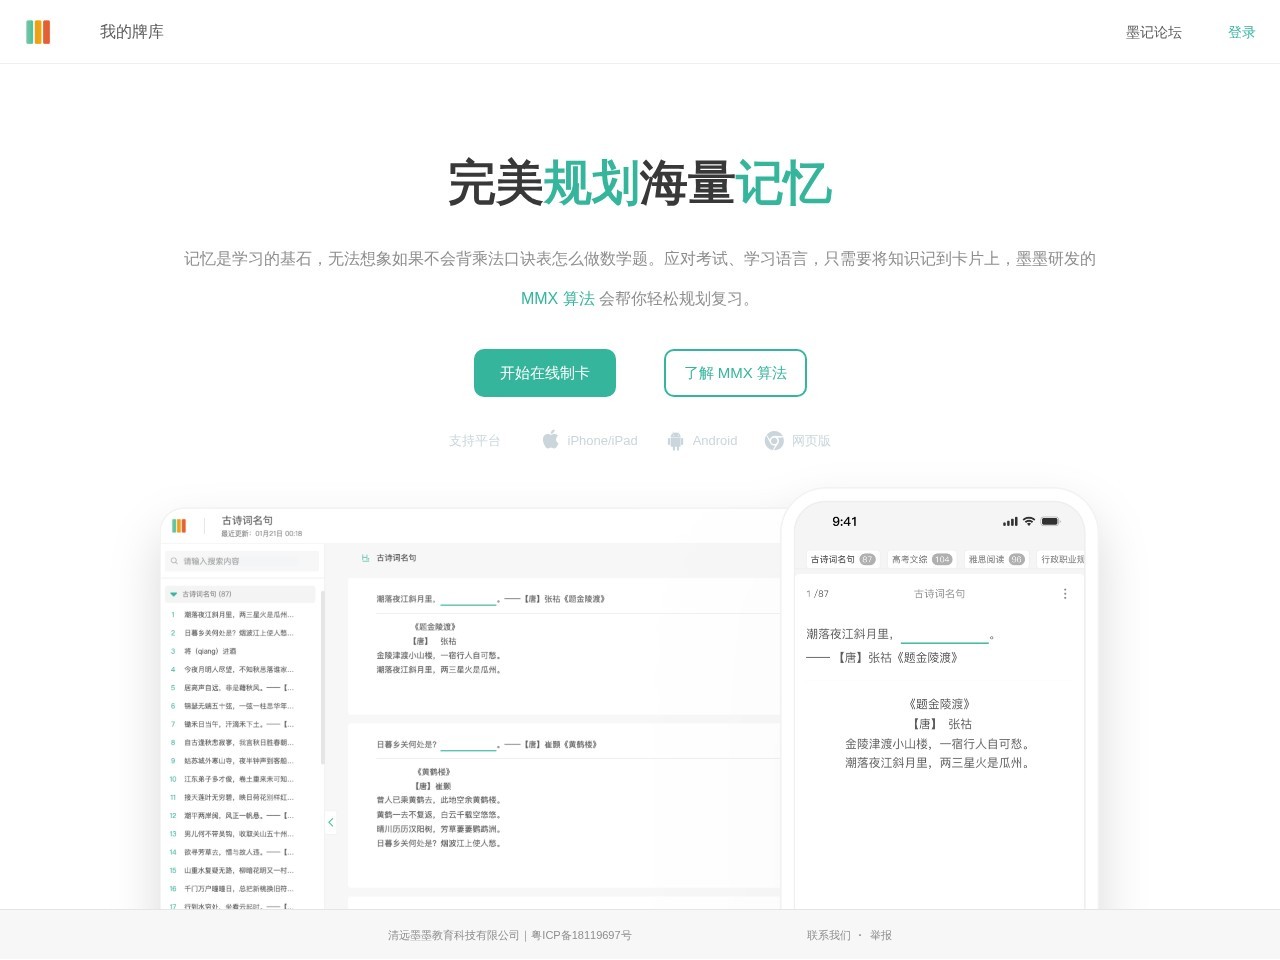Screen dimensions: 1280x960
Task: Click the phone signal strength icon
Action: pos(1010,522)
